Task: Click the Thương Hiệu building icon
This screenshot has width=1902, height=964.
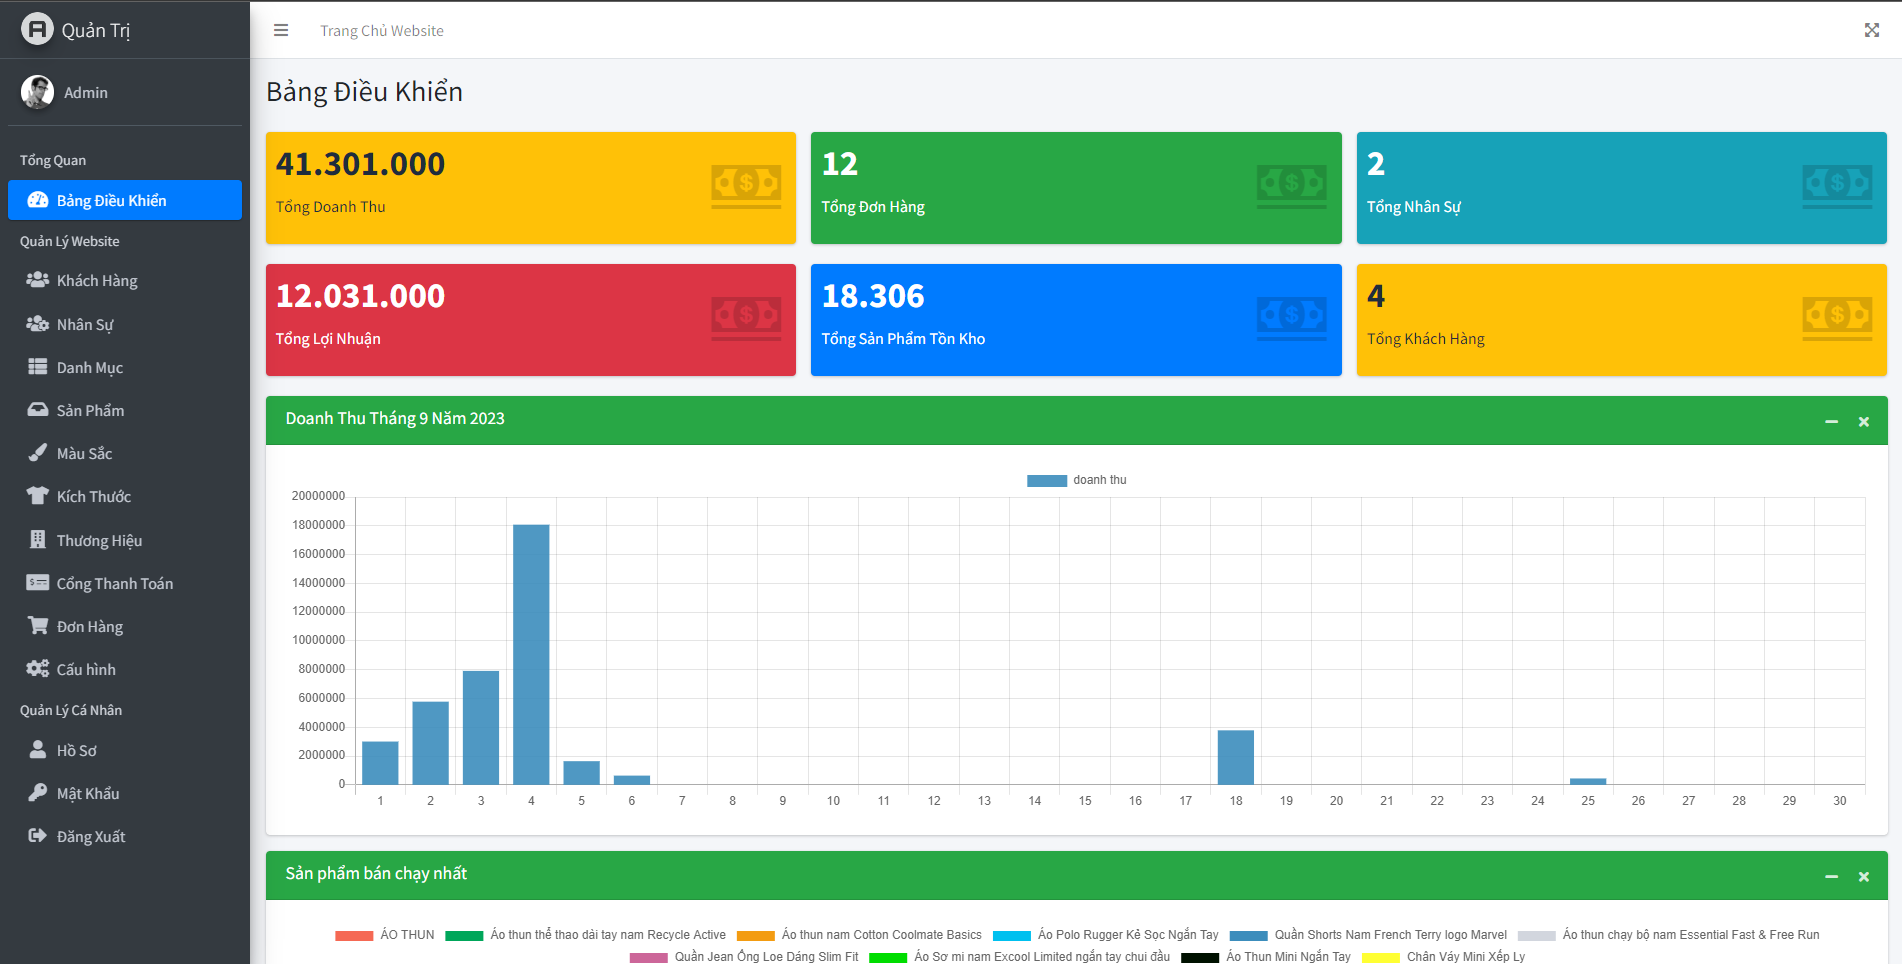Action: (38, 540)
